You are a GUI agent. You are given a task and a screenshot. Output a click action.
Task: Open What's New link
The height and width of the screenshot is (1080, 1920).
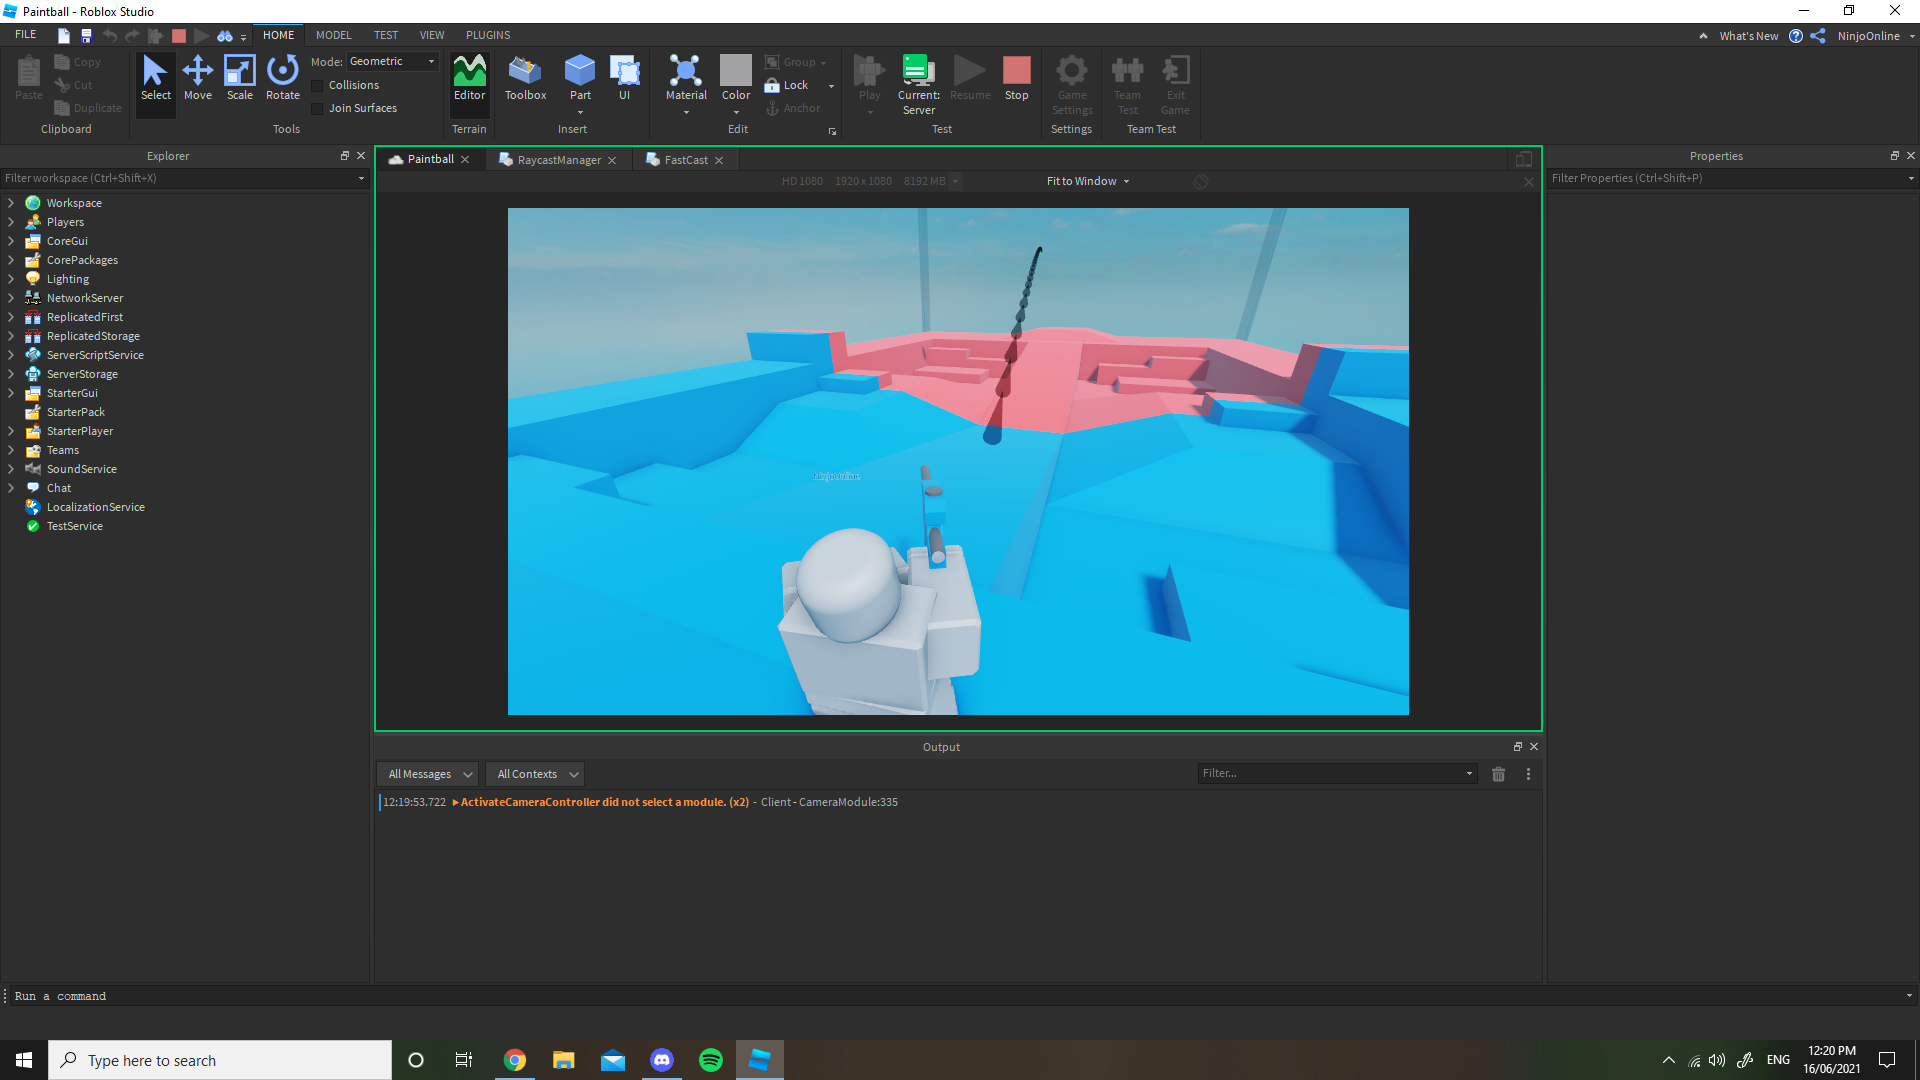(1749, 36)
